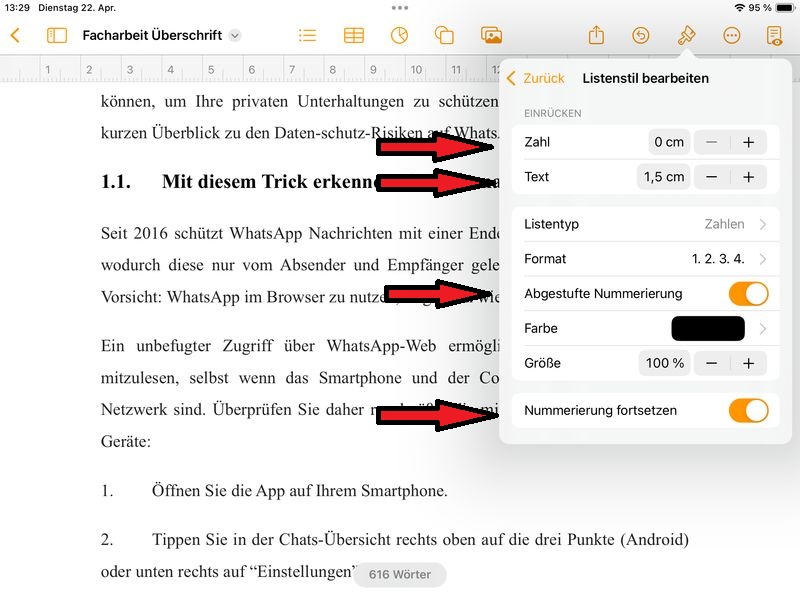Click heading number 1.1. in document

(116, 182)
